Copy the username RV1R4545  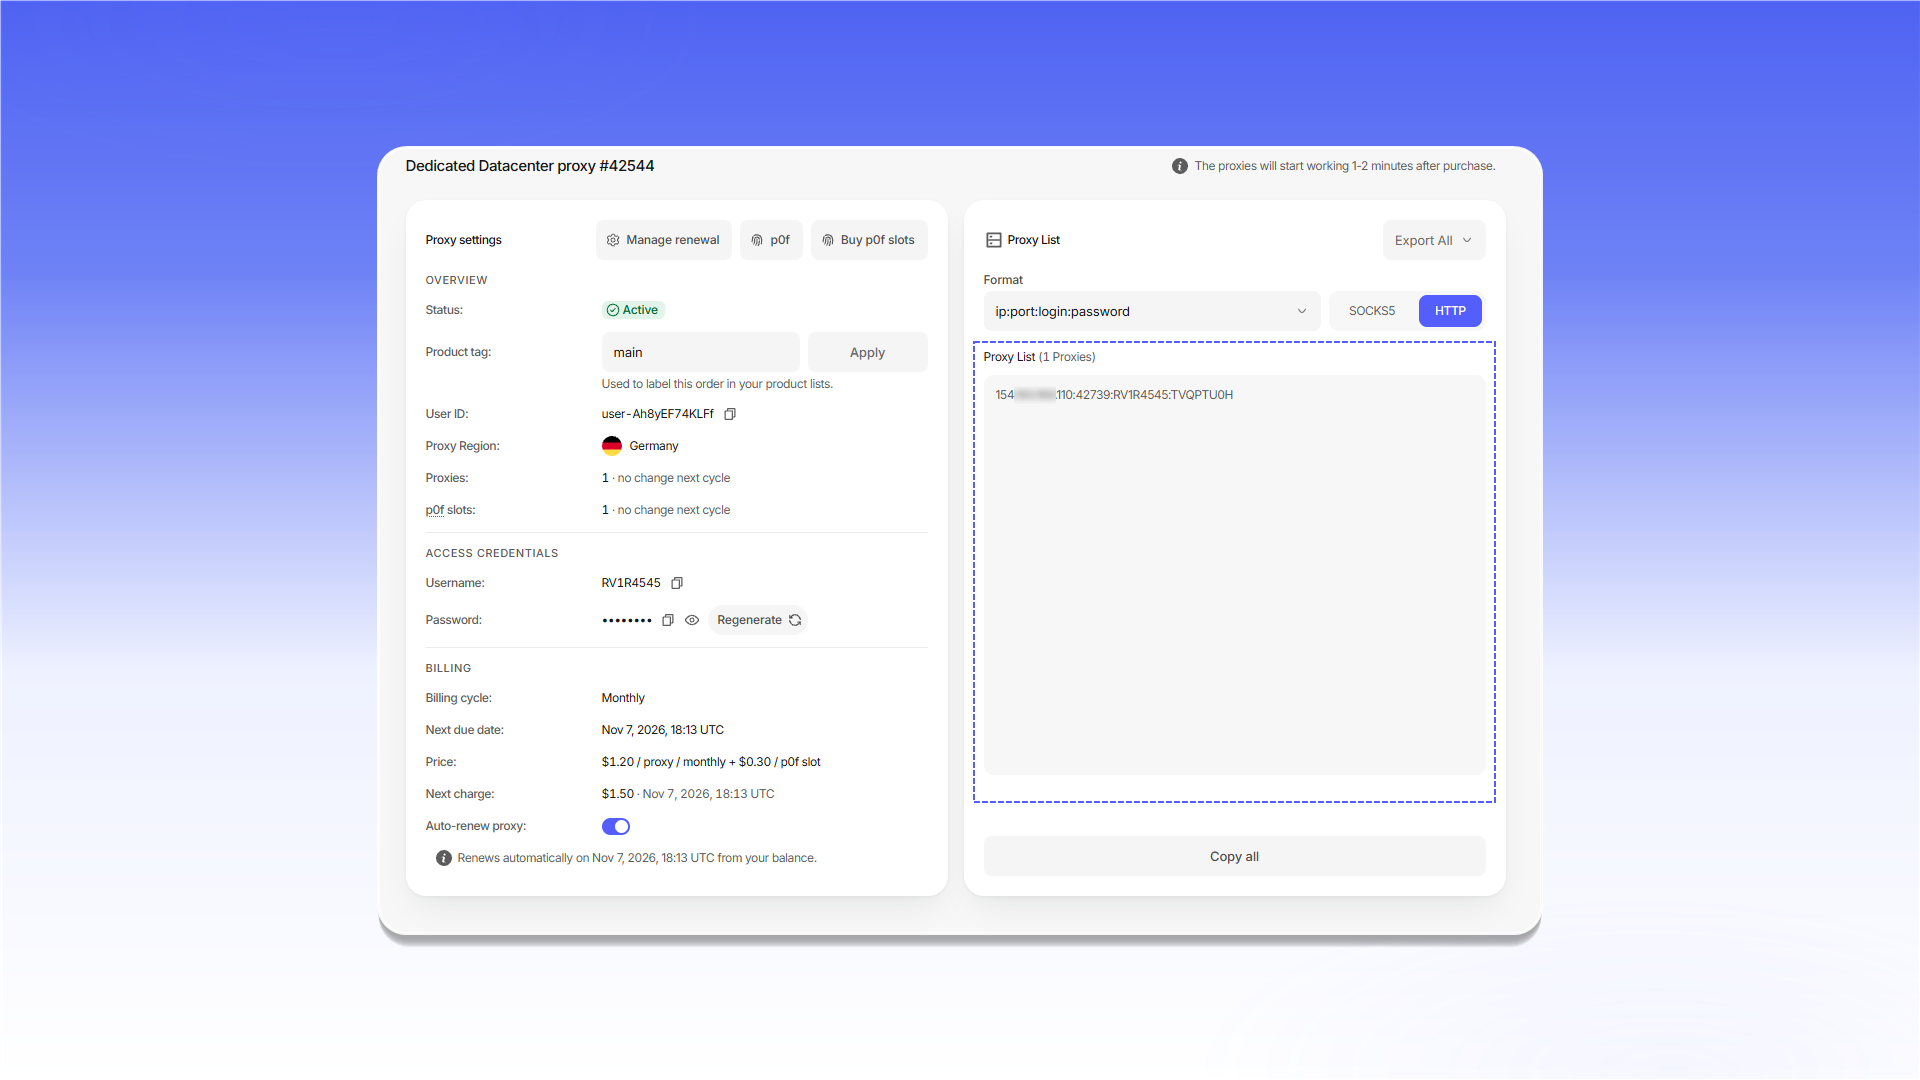677,583
